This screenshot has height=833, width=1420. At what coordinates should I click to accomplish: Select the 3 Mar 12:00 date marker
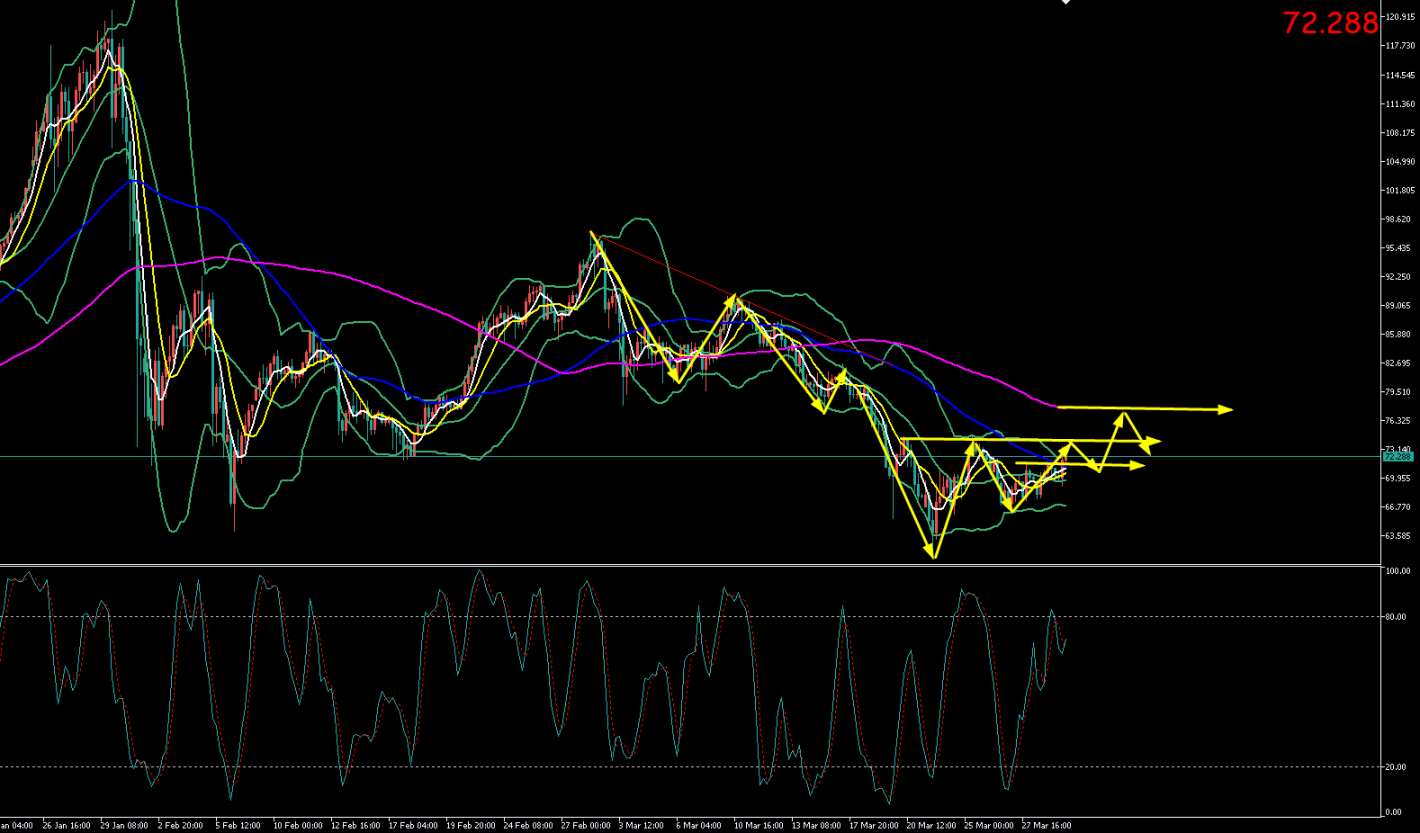[x=640, y=826]
